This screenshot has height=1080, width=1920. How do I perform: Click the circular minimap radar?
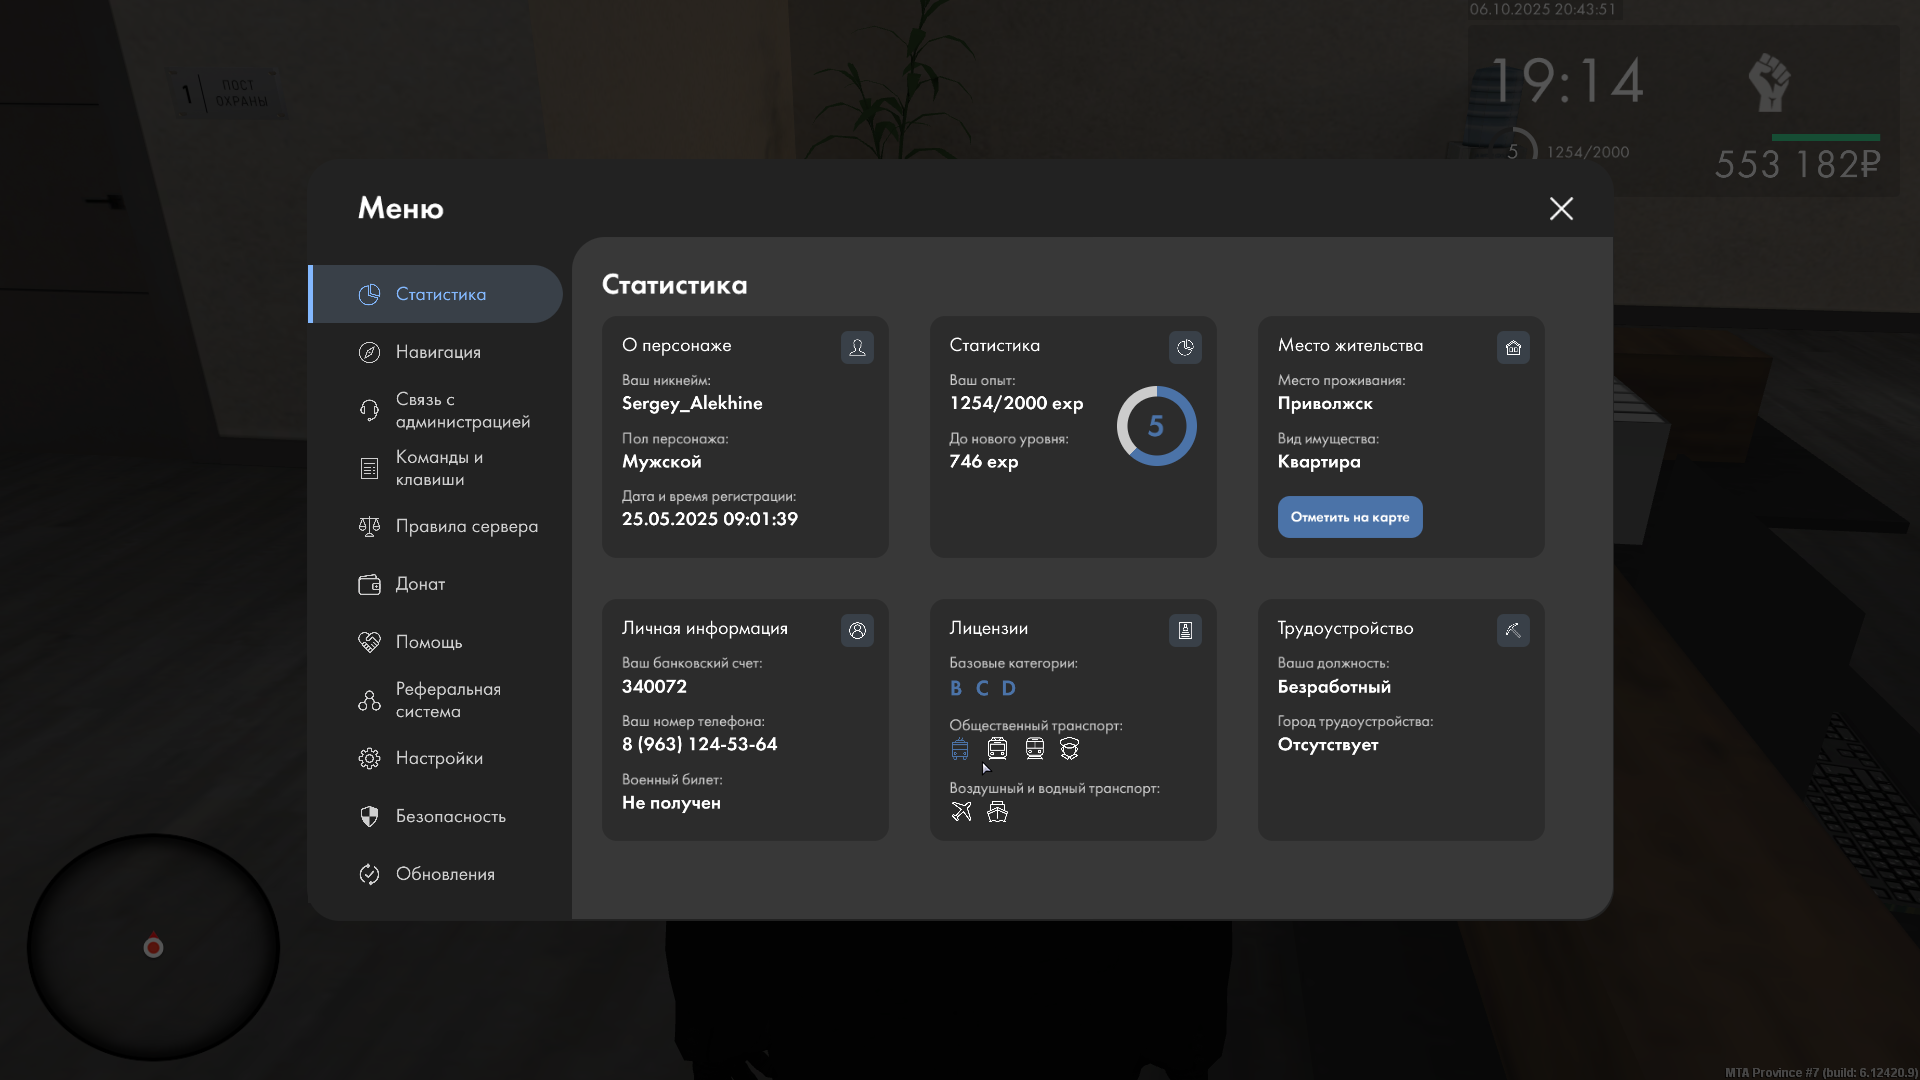point(153,946)
